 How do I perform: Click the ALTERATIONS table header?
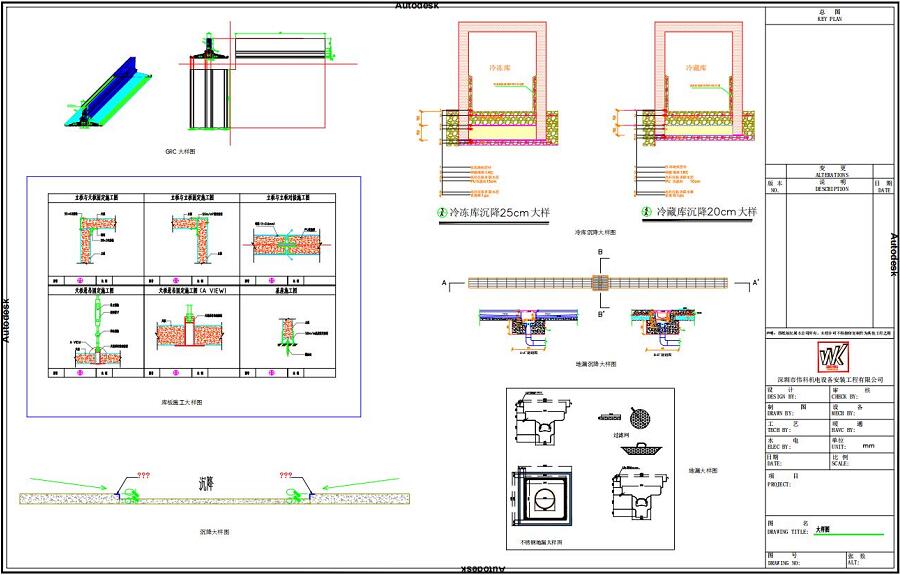829,171
